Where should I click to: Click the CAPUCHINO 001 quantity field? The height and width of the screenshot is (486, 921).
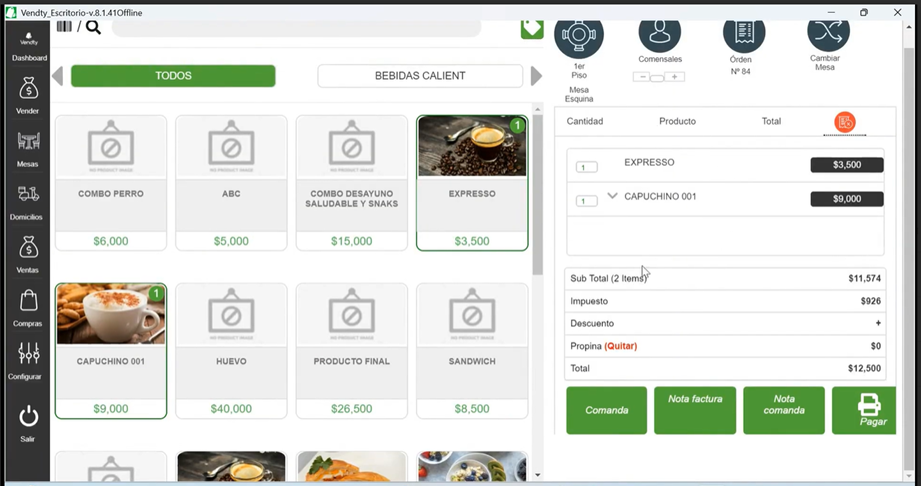coord(586,201)
